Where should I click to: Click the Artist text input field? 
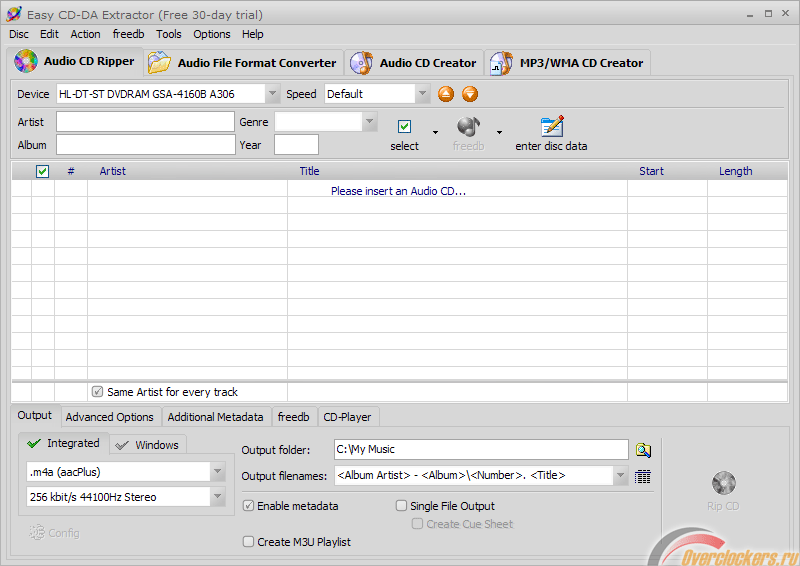click(145, 122)
